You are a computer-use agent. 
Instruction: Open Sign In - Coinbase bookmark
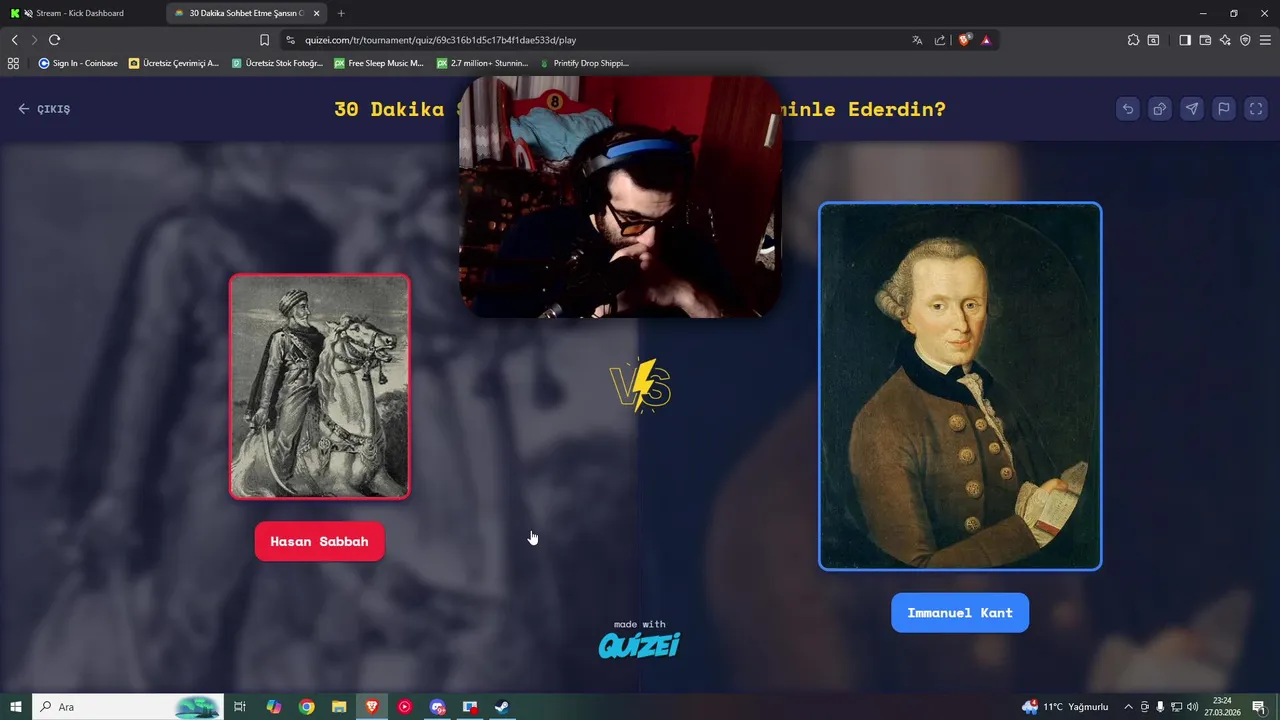pos(78,63)
